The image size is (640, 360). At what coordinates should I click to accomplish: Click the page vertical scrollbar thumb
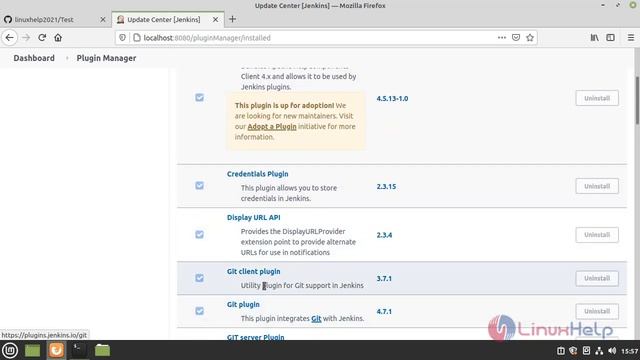coord(636,100)
